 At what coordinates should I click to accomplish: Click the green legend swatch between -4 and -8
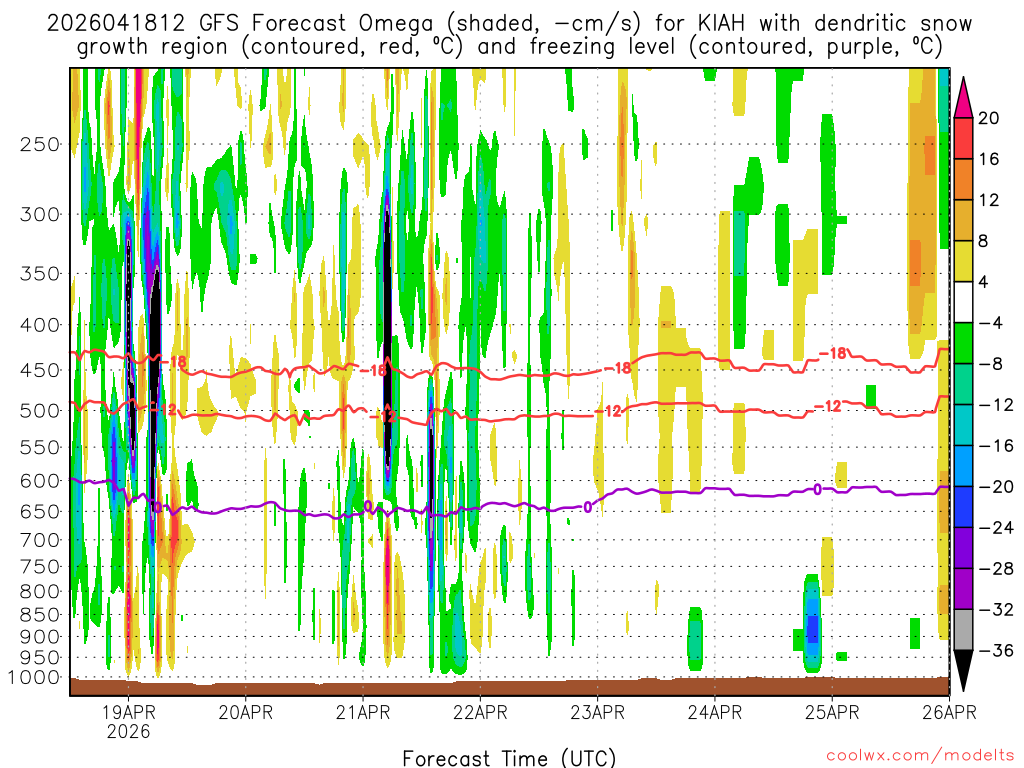963,344
